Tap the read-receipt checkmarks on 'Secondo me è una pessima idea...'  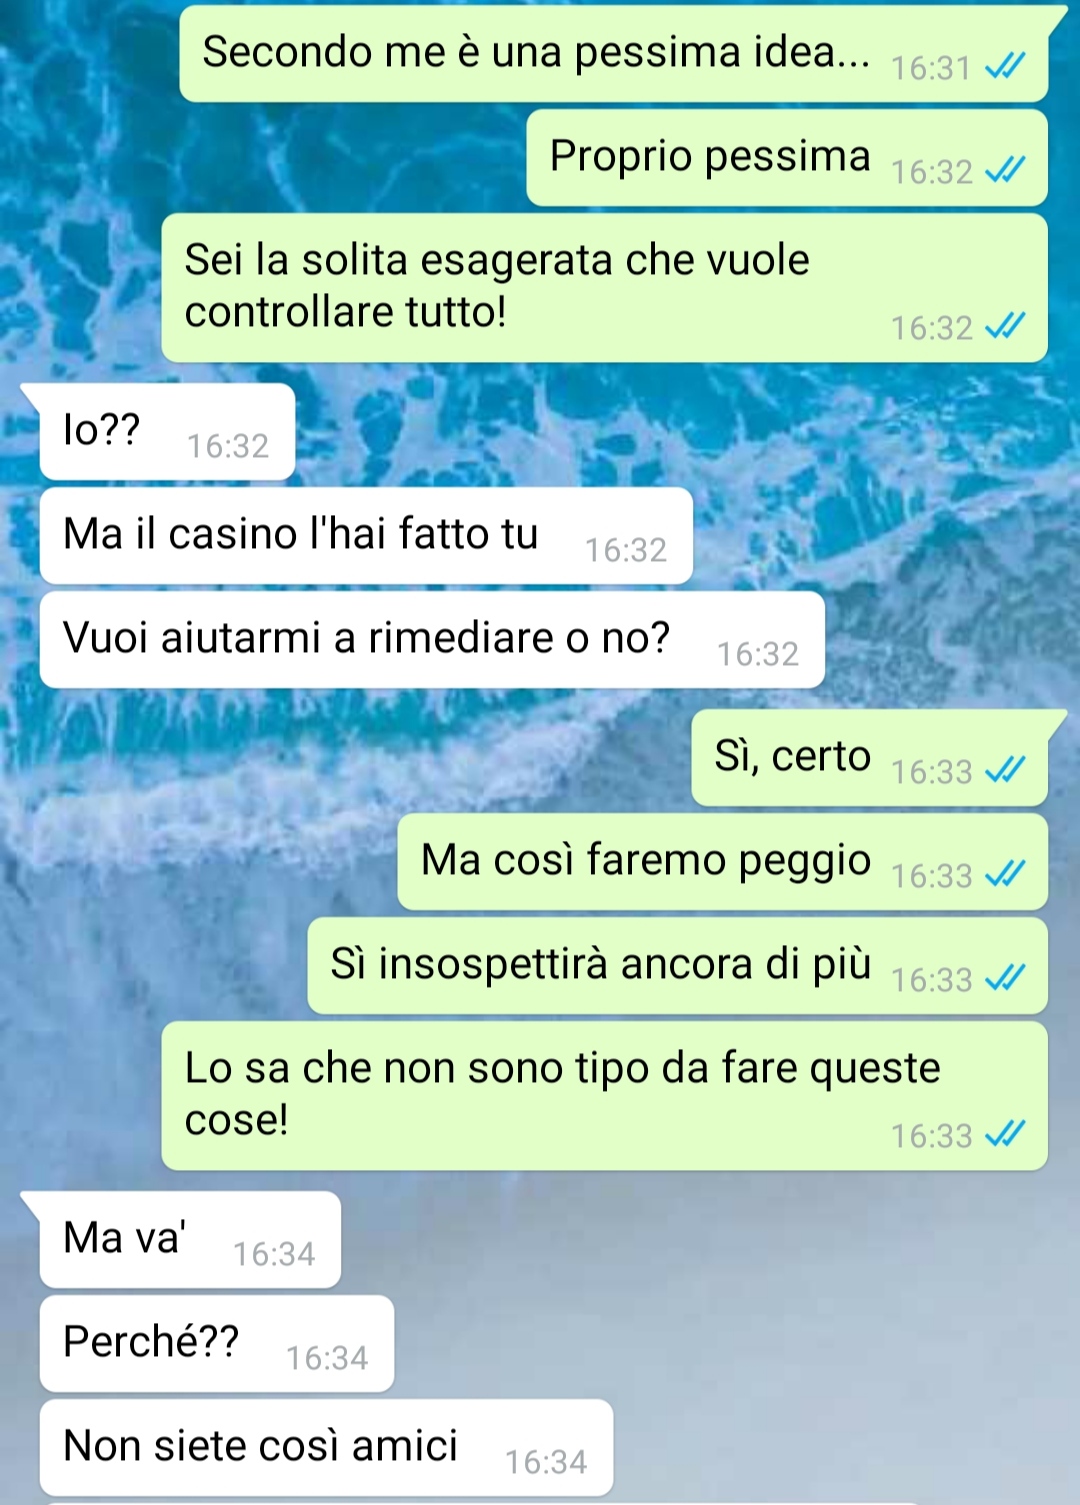click(x=1005, y=67)
